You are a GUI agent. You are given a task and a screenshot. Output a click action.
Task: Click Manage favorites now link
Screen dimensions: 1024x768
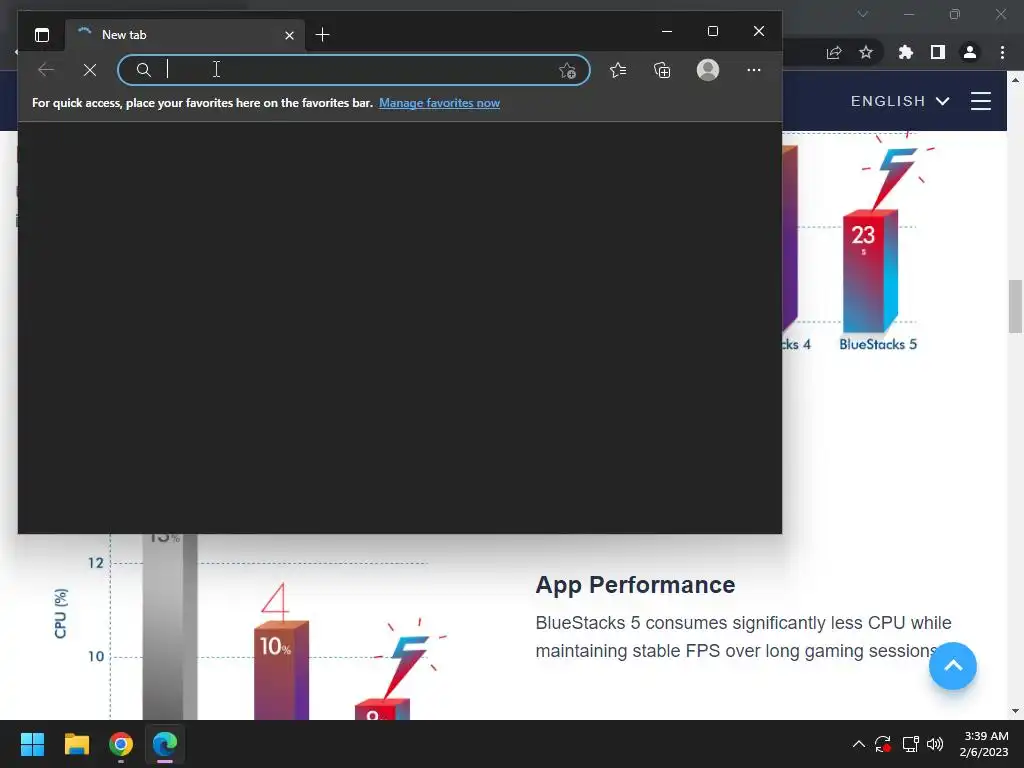[x=440, y=103]
